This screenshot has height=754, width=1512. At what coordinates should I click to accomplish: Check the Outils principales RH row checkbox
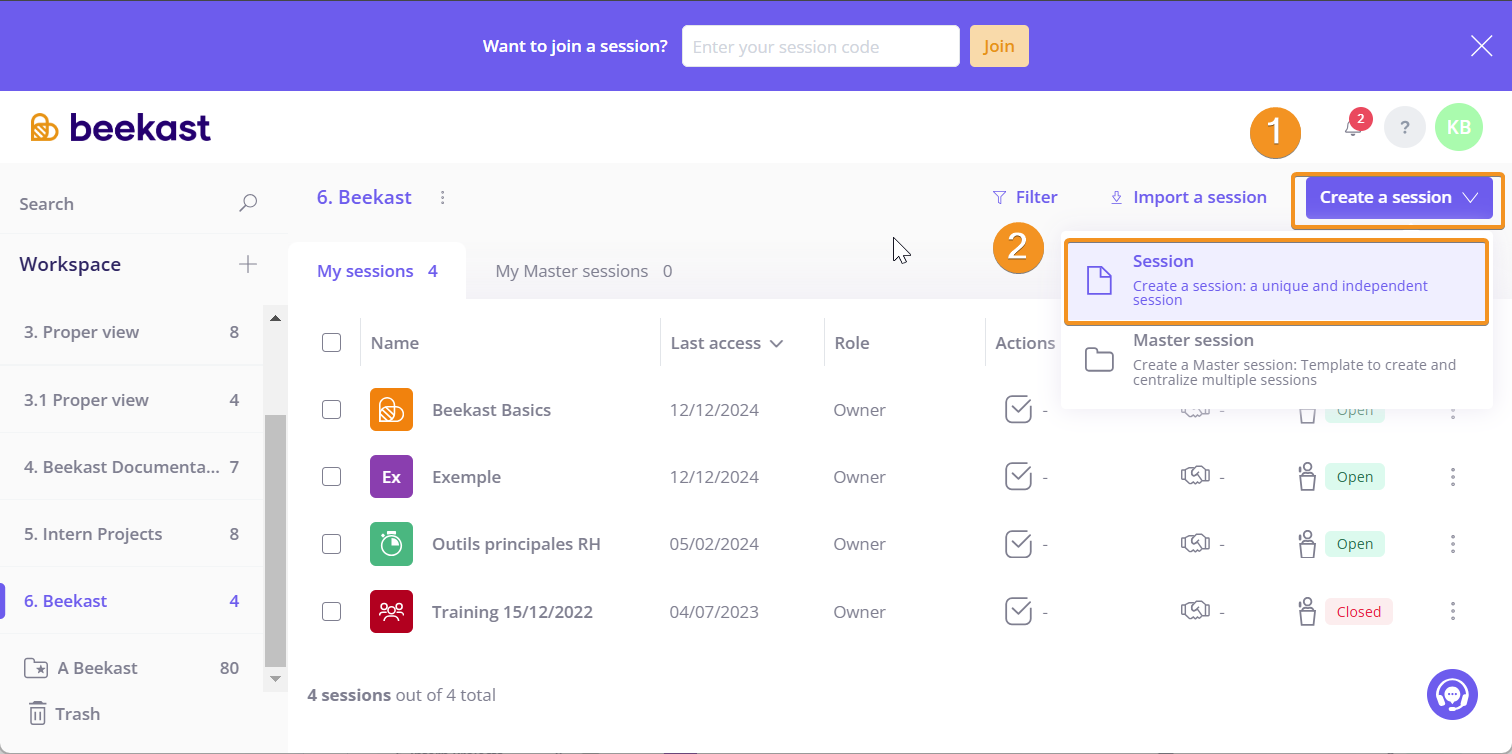(x=331, y=544)
